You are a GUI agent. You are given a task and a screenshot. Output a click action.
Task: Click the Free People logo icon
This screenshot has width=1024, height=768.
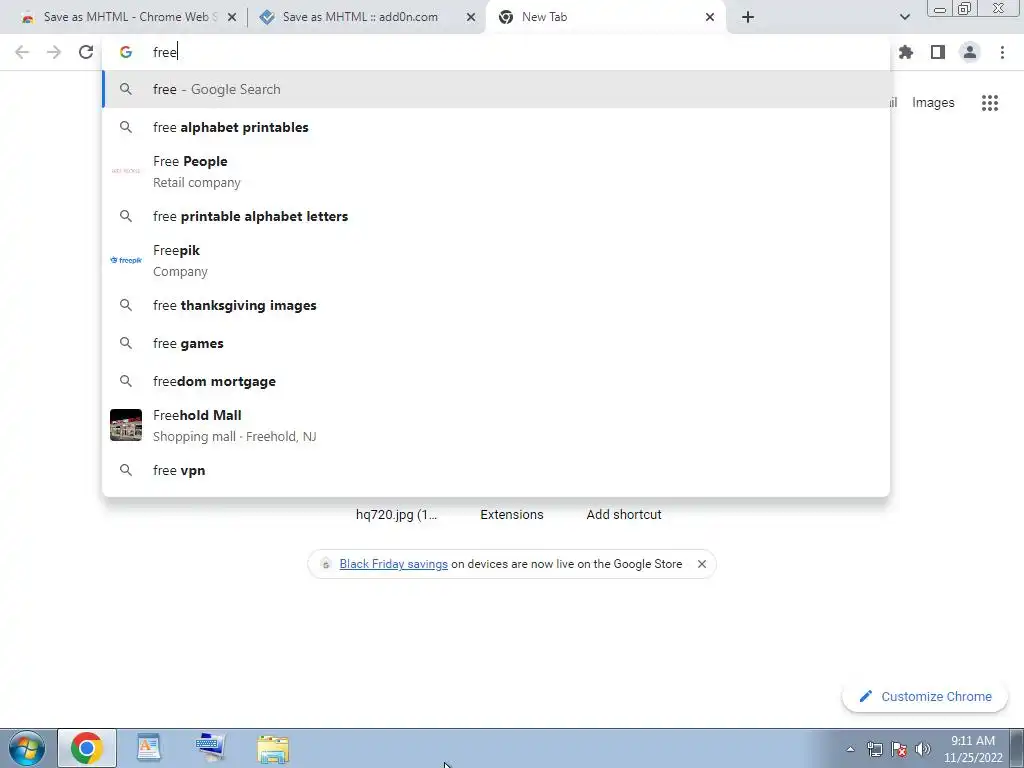(x=126, y=171)
